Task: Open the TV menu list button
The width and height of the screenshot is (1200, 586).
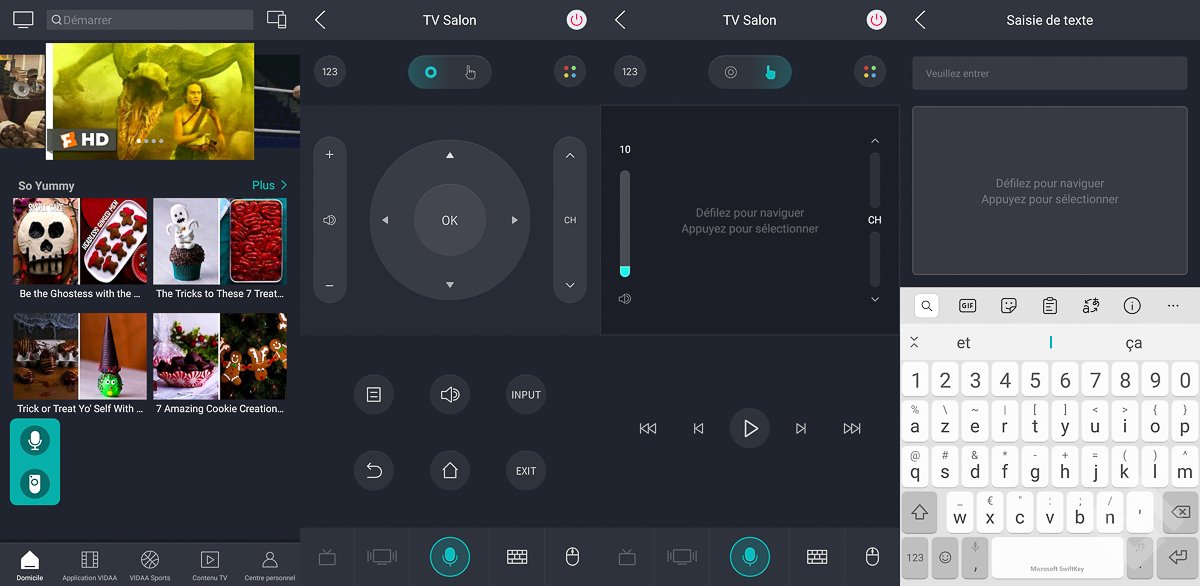Action: tap(374, 395)
